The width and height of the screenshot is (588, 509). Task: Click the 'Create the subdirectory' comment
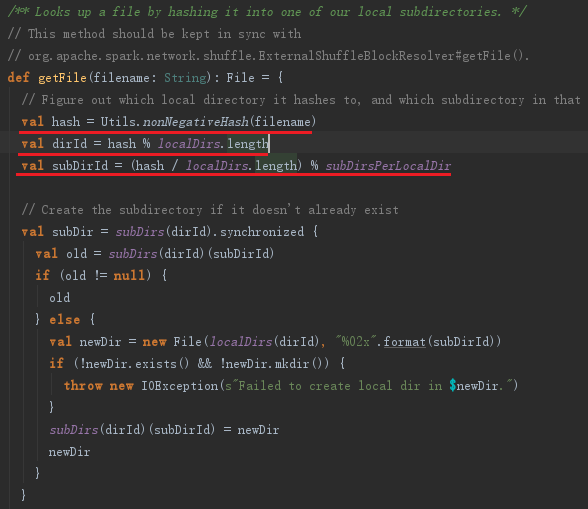coord(210,210)
